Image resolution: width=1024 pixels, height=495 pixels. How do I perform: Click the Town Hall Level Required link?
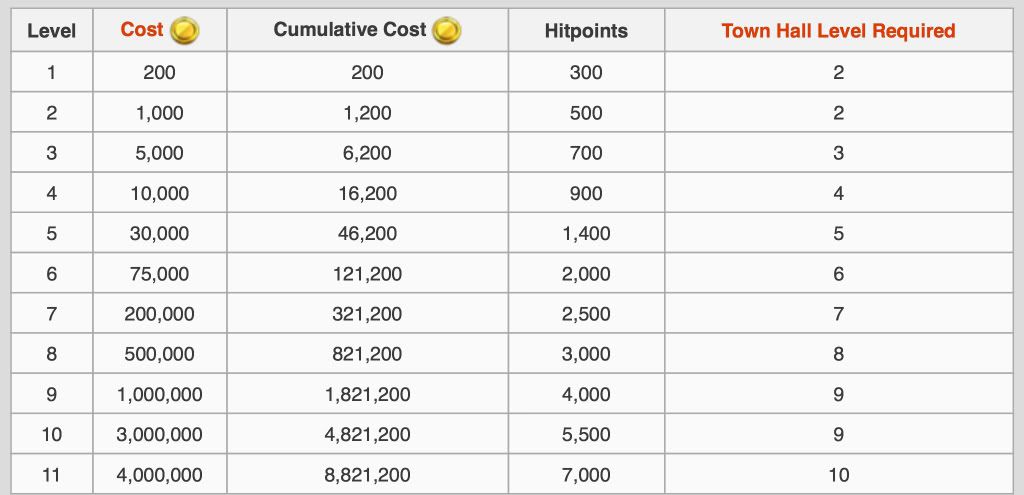838,31
